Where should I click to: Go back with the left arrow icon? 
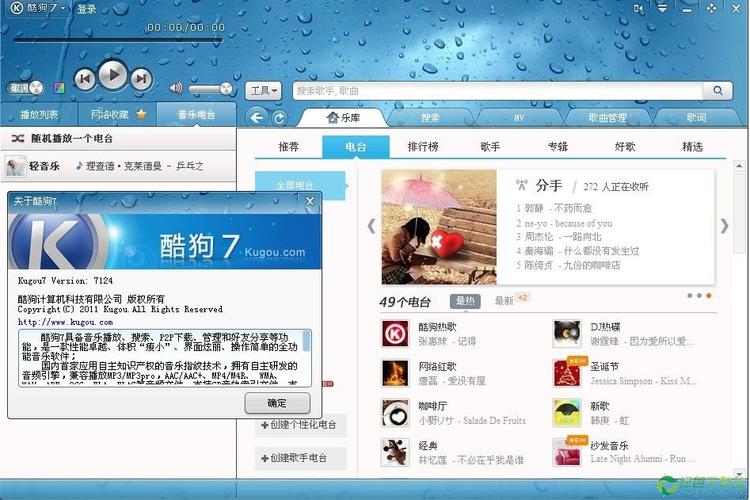pyautogui.click(x=257, y=118)
